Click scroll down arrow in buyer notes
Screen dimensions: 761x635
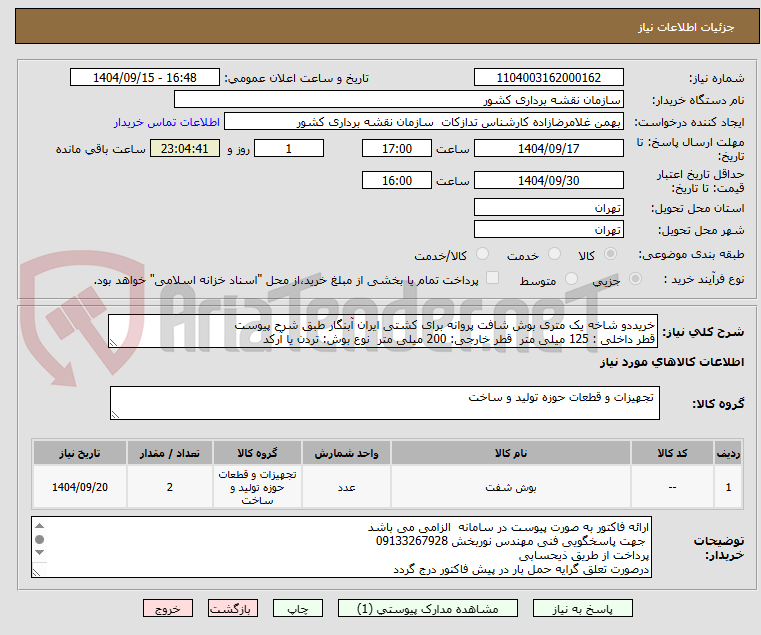tap(40, 552)
